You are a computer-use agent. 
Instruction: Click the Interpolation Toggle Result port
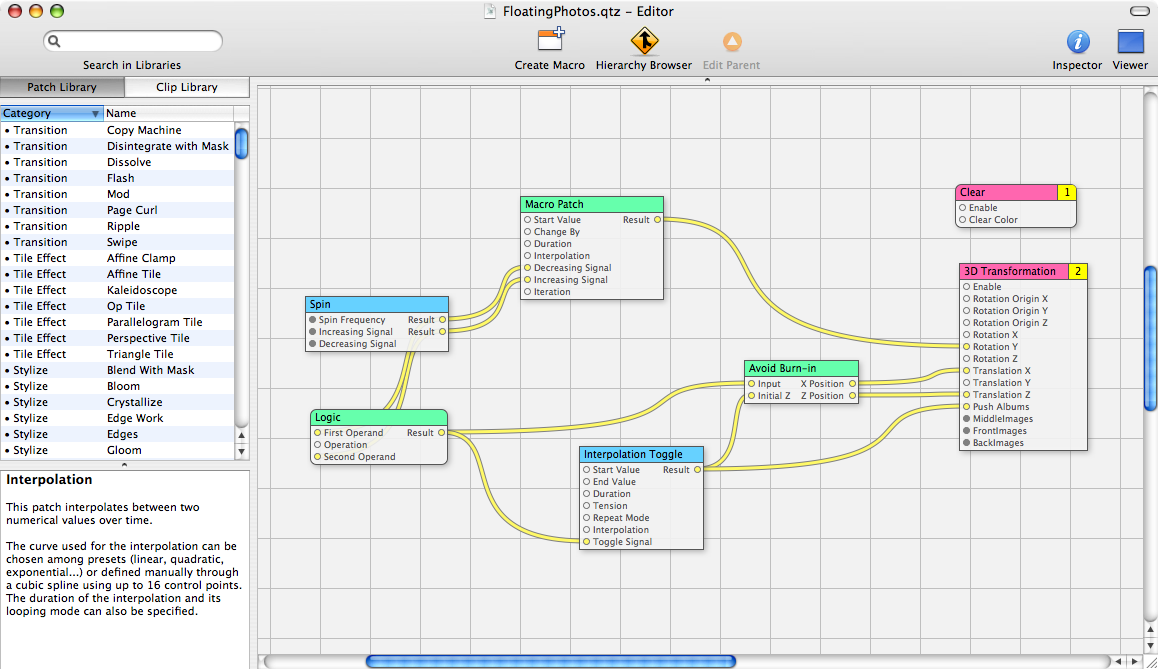[x=697, y=470]
